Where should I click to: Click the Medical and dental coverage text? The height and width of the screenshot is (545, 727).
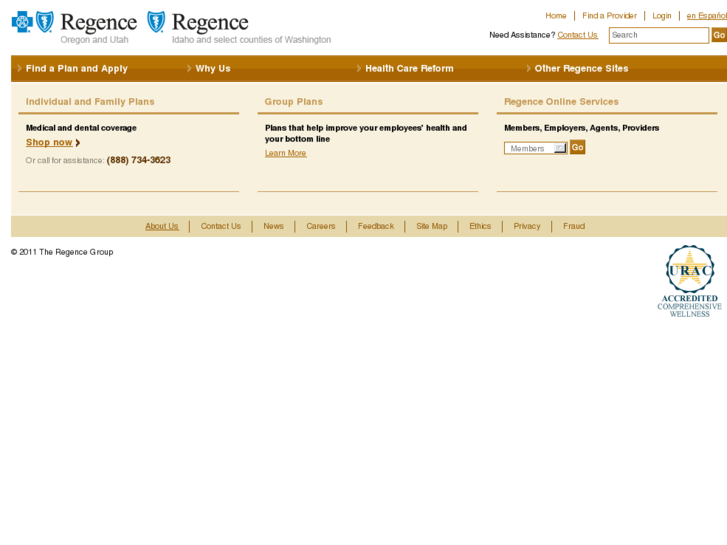point(81,128)
